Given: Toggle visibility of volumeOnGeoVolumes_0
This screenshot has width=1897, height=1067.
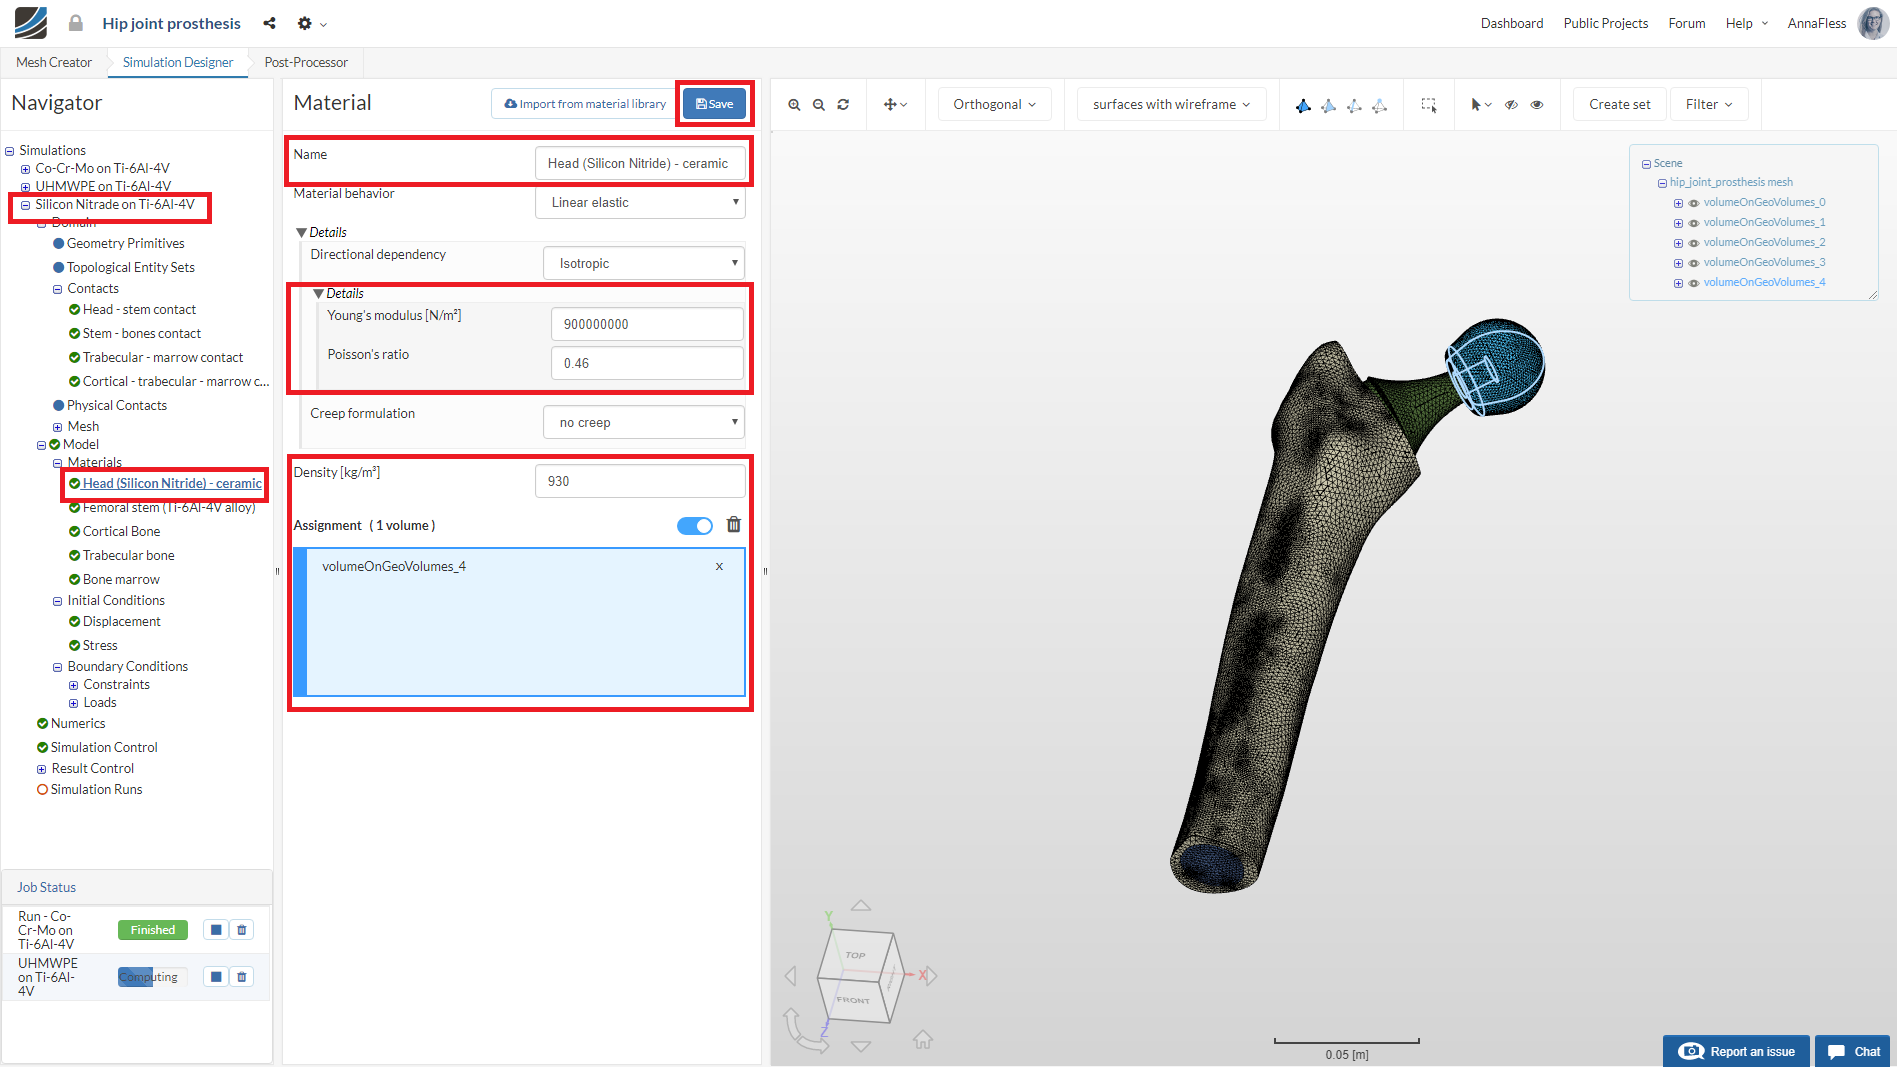Looking at the screenshot, I should pyautogui.click(x=1694, y=203).
